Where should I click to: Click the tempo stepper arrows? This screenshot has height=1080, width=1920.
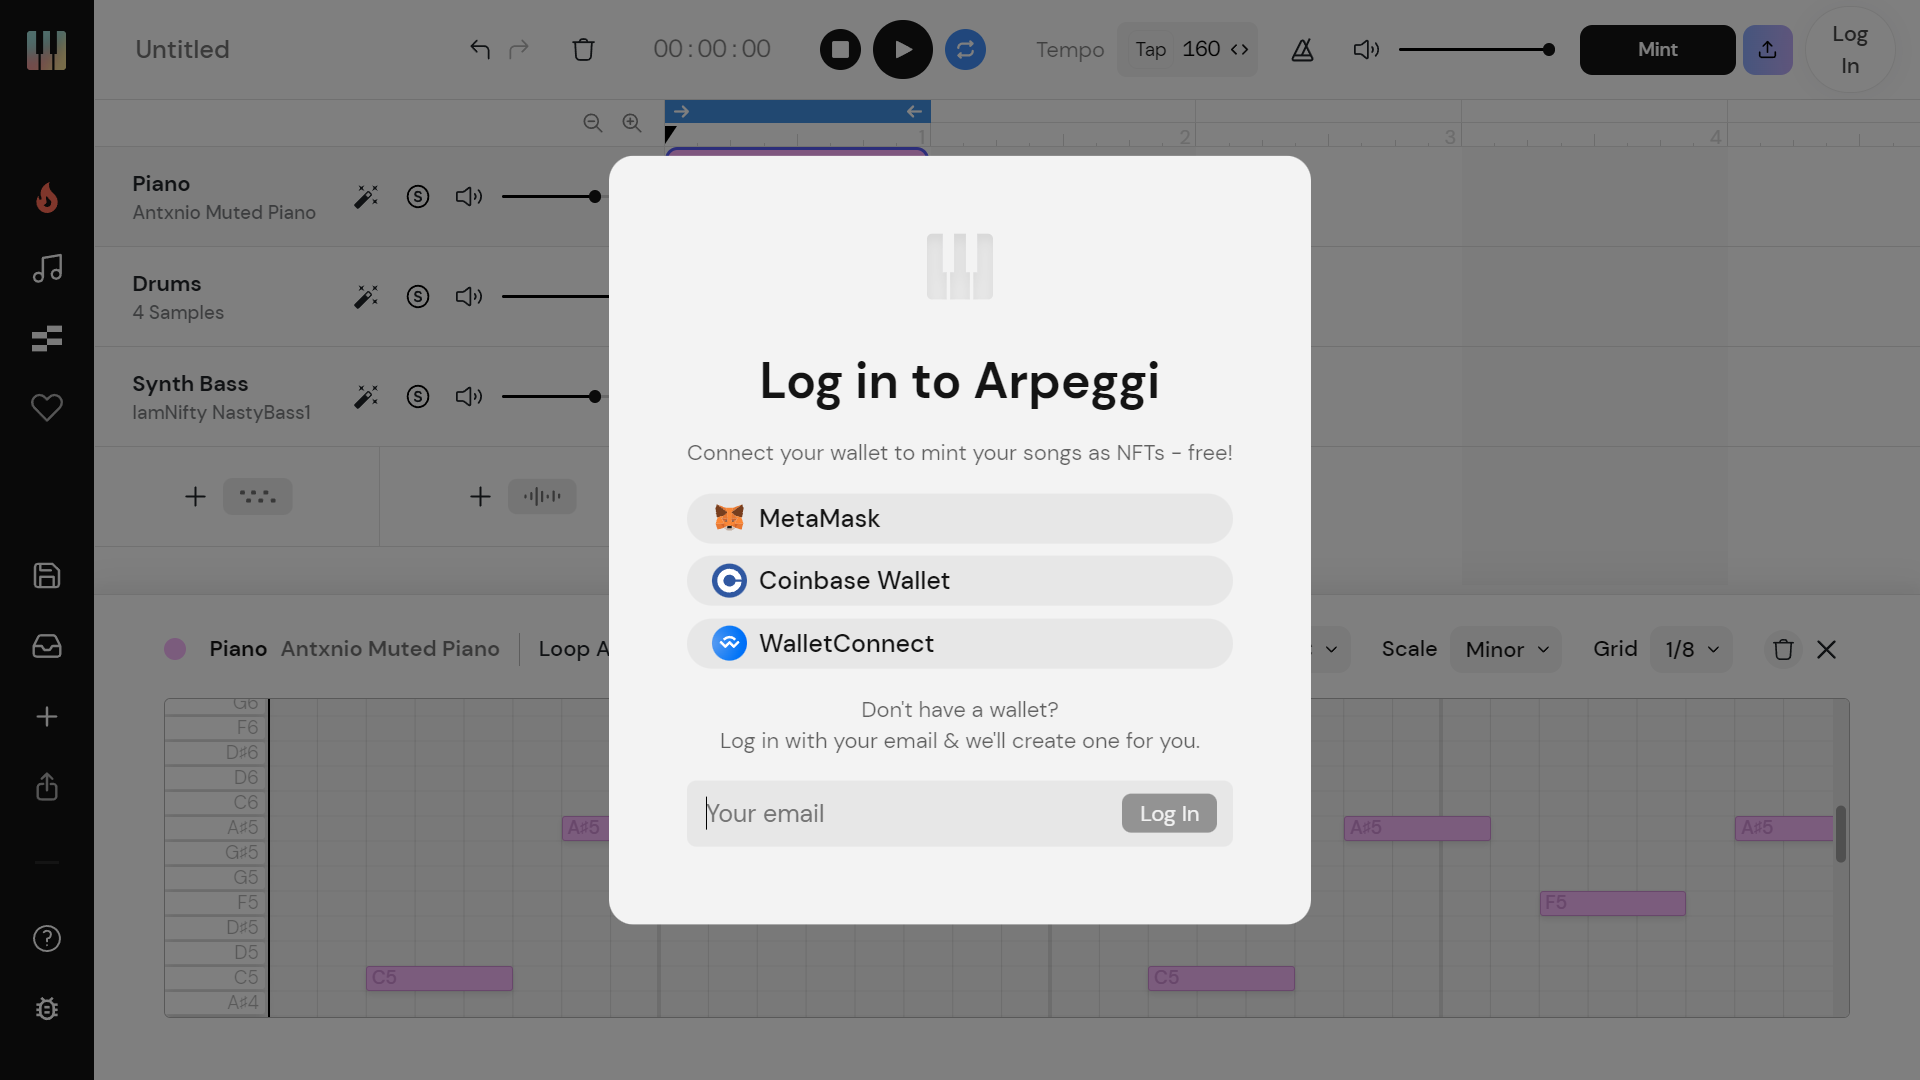click(1239, 49)
